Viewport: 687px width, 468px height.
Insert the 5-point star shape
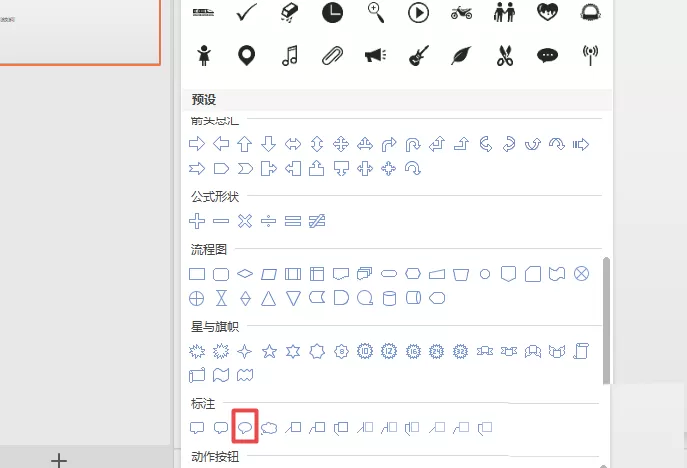tap(269, 351)
